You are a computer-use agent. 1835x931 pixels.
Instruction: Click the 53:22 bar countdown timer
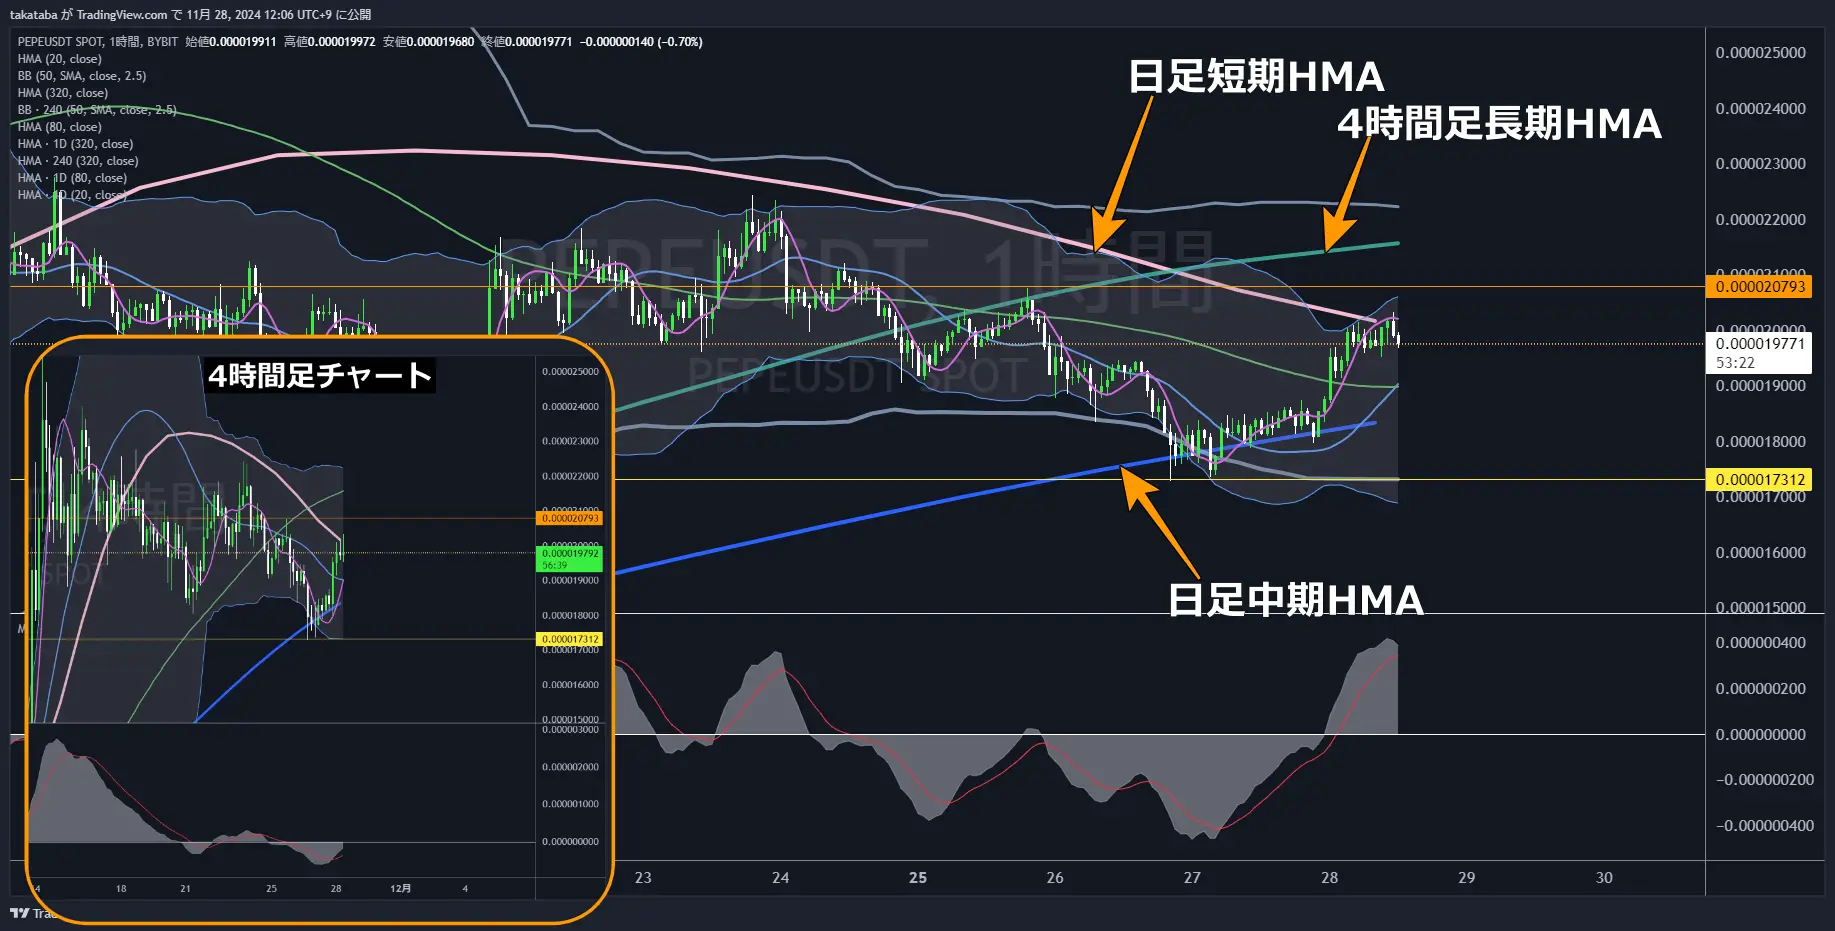[x=1735, y=363]
